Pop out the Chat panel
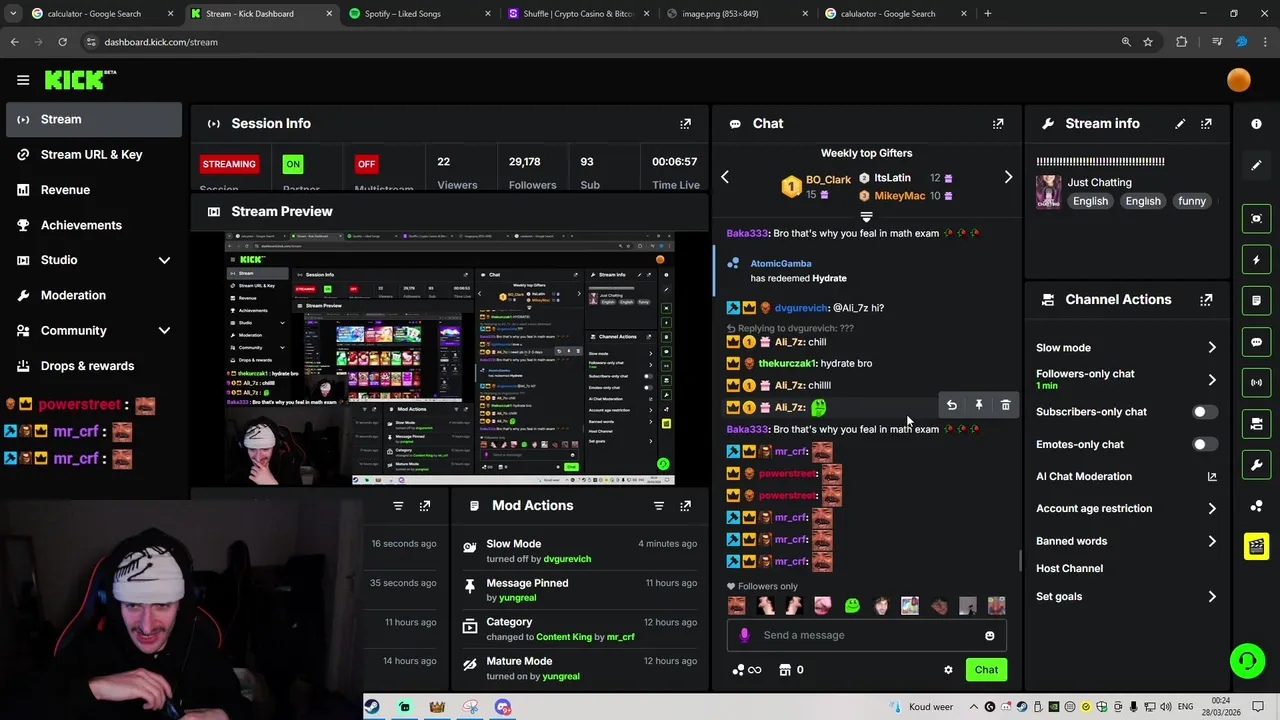1280x720 pixels. pos(998,124)
